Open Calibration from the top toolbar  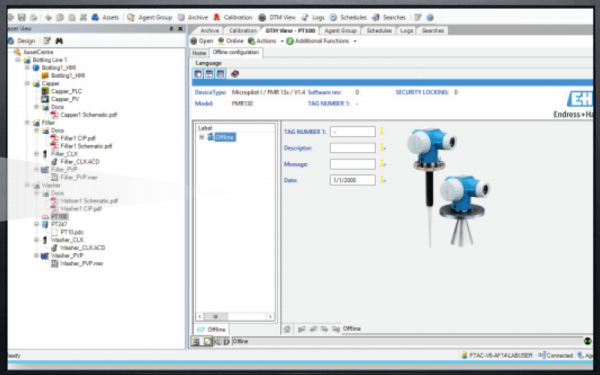click(x=233, y=17)
